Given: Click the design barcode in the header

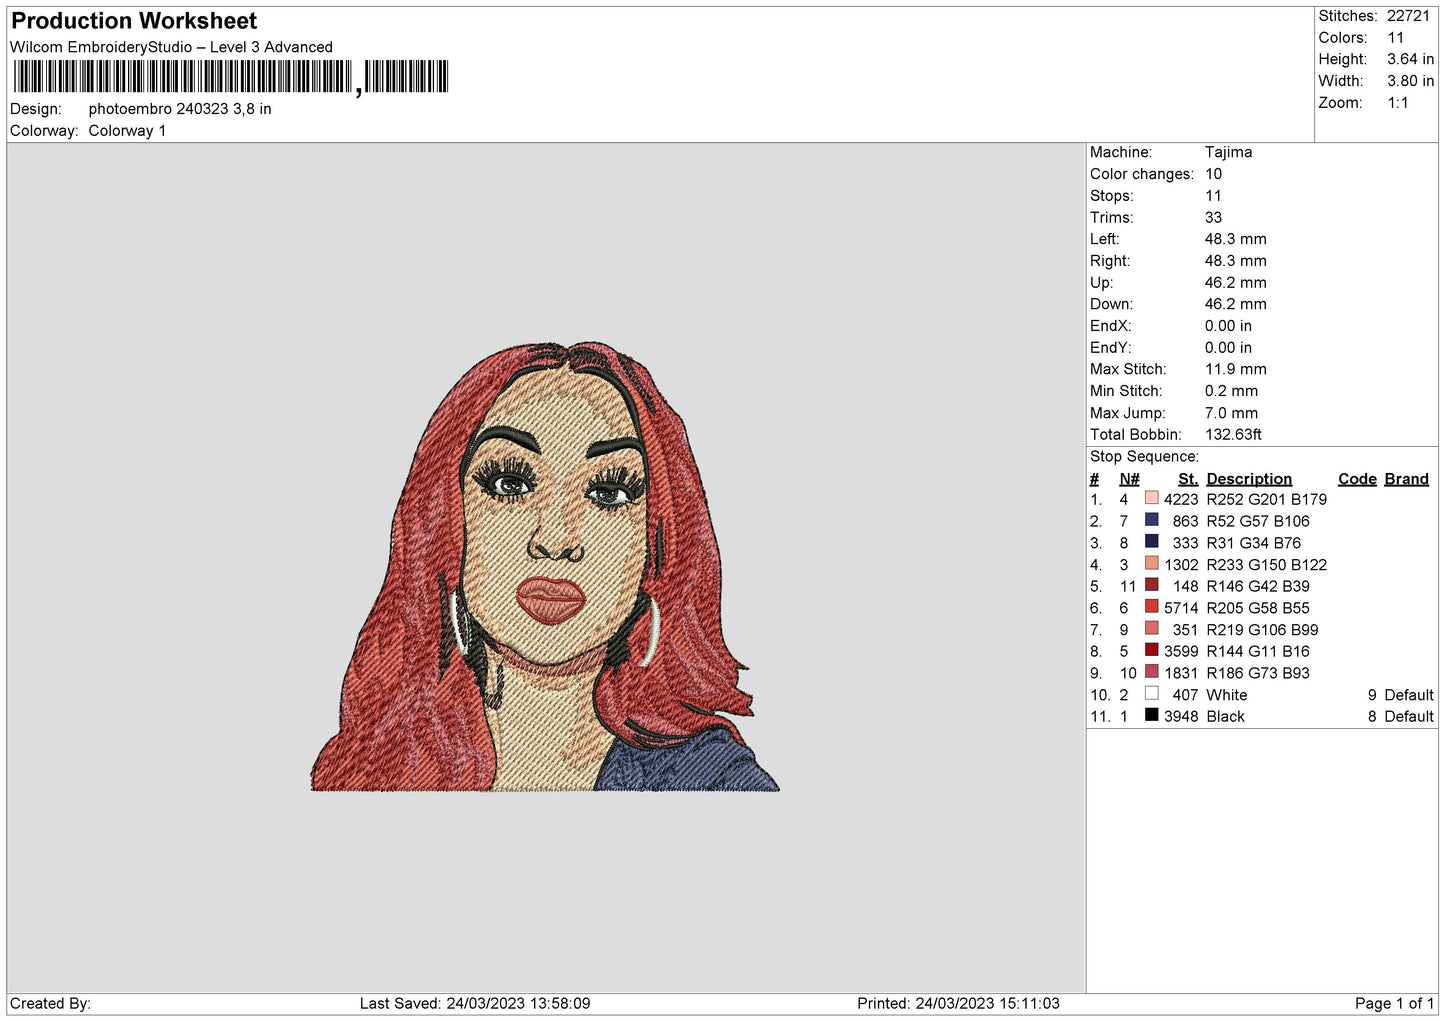Looking at the screenshot, I should tap(230, 77).
